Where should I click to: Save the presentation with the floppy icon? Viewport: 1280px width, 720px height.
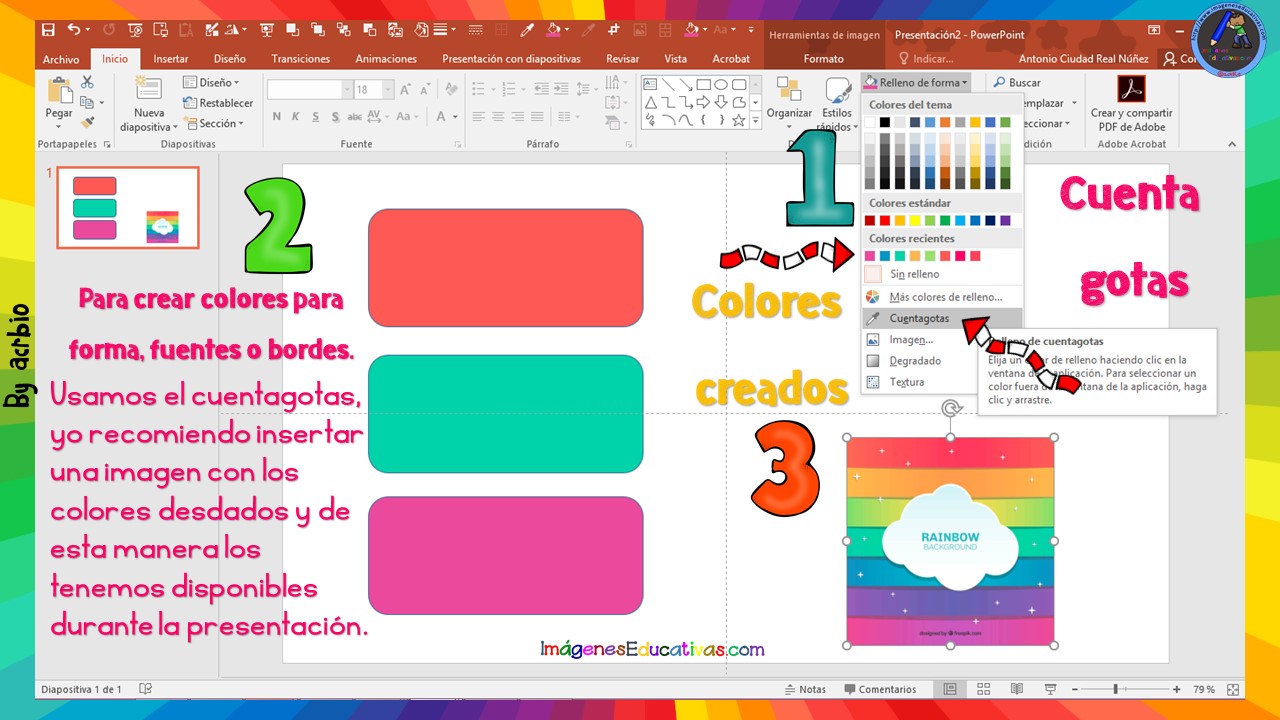pyautogui.click(x=48, y=31)
